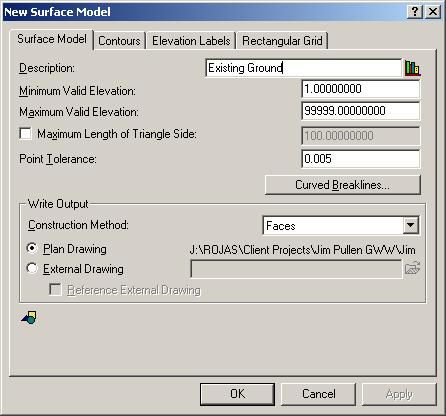
Task: Switch to the Contours tab
Action: point(119,41)
